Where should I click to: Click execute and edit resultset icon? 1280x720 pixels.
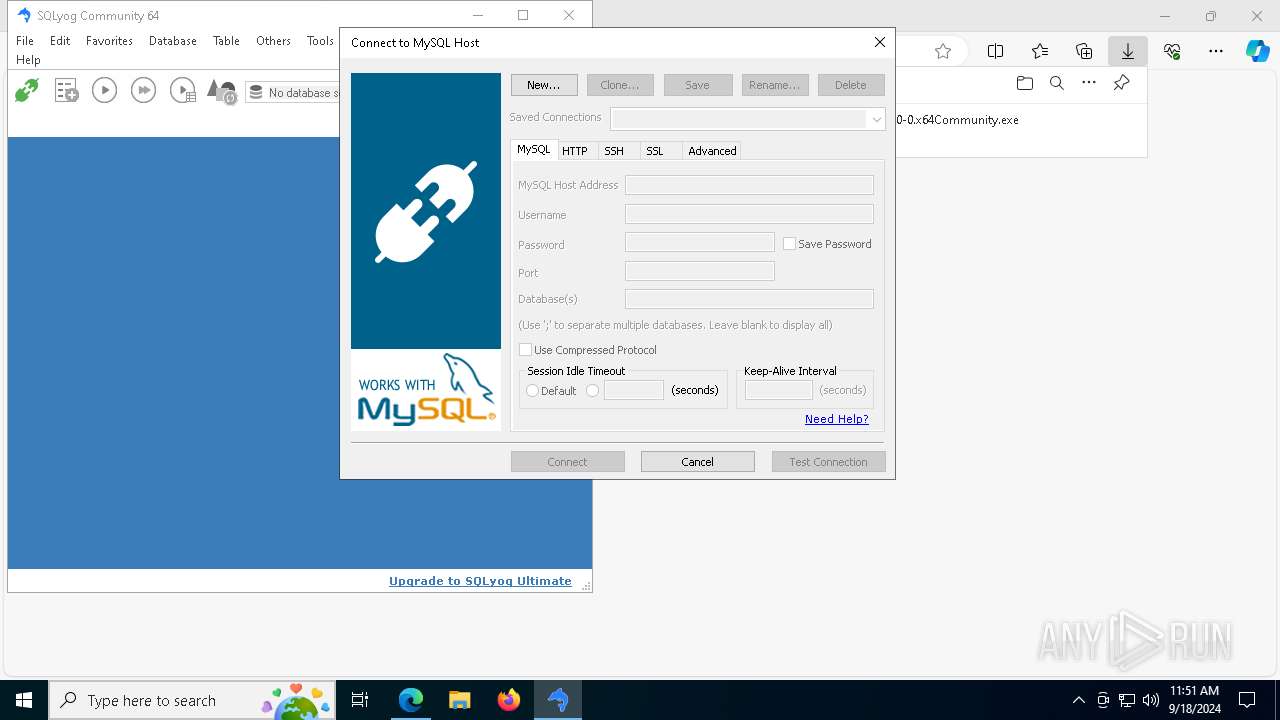(x=183, y=90)
